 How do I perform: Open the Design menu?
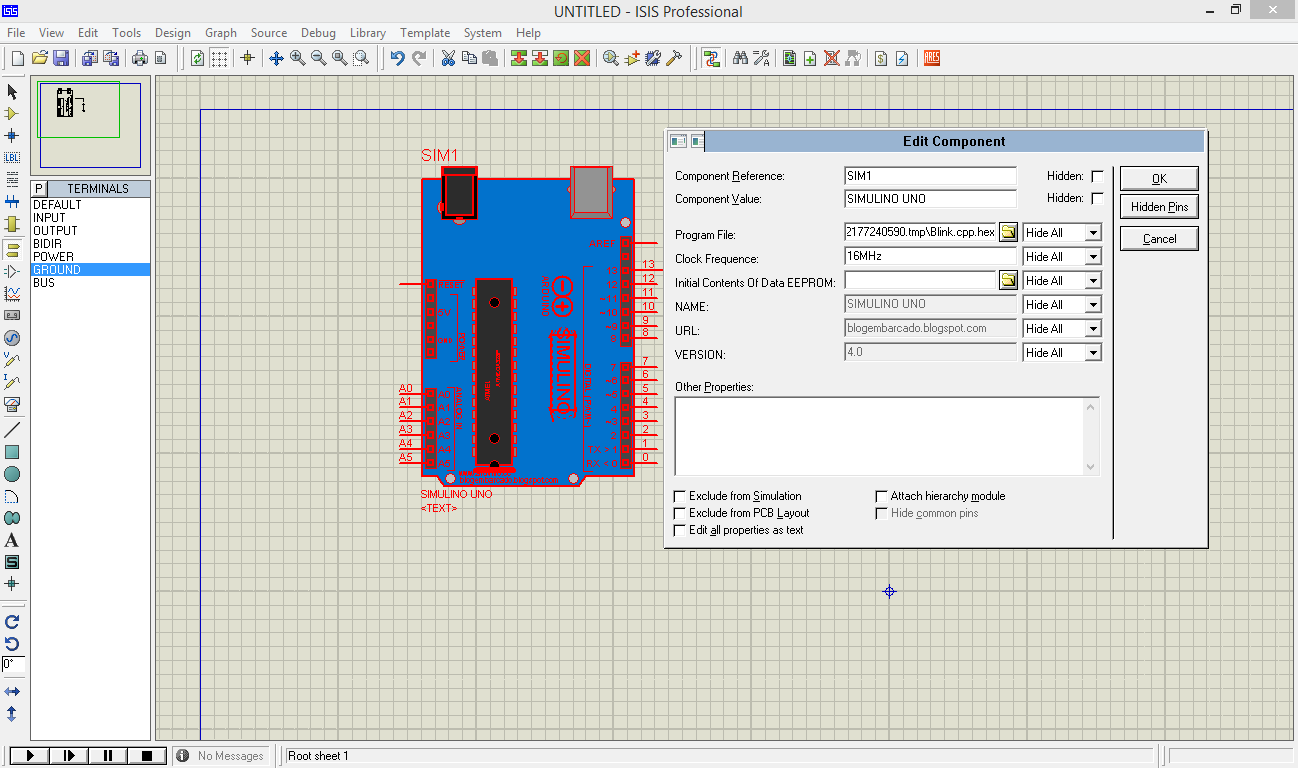tap(172, 33)
